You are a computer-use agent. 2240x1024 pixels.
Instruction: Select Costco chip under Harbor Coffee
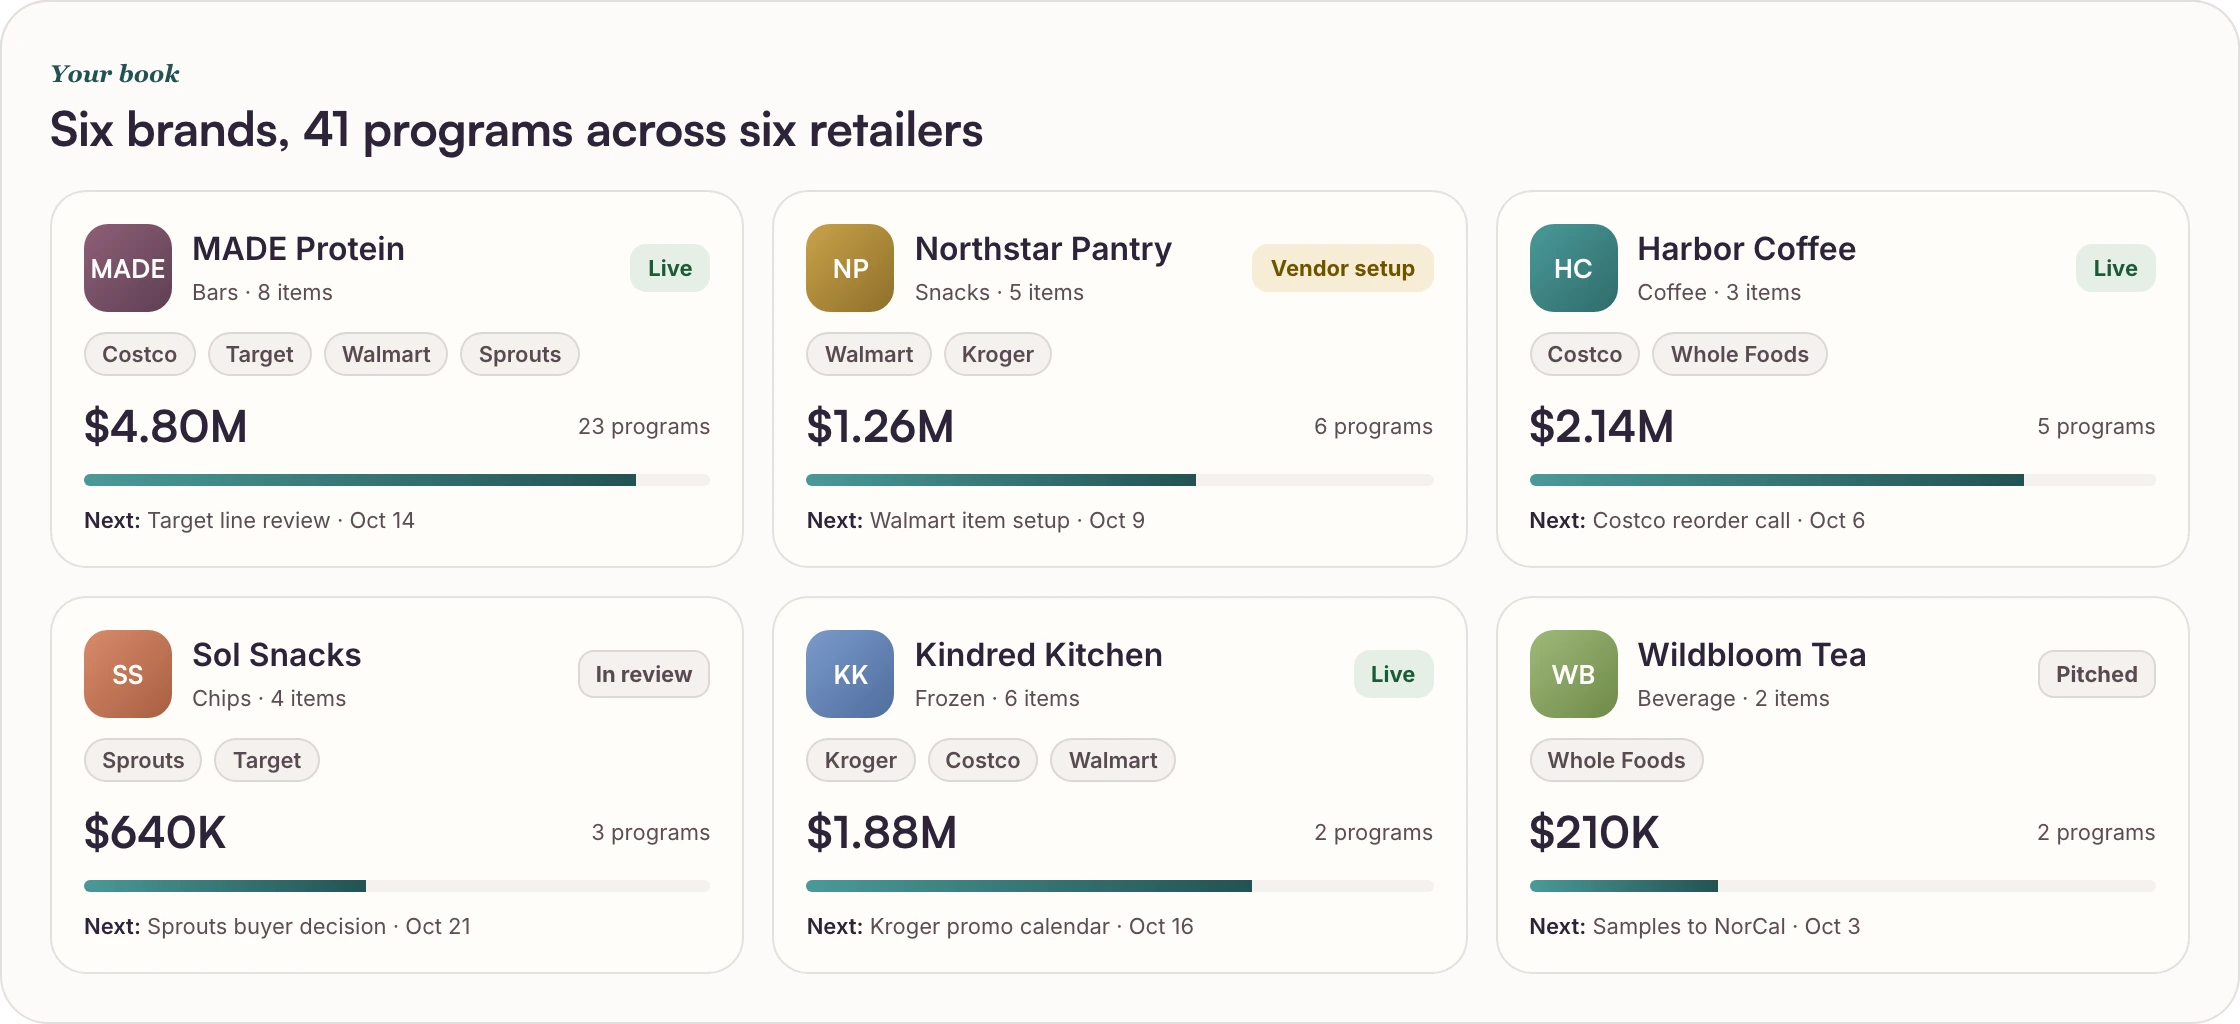[x=1585, y=354]
